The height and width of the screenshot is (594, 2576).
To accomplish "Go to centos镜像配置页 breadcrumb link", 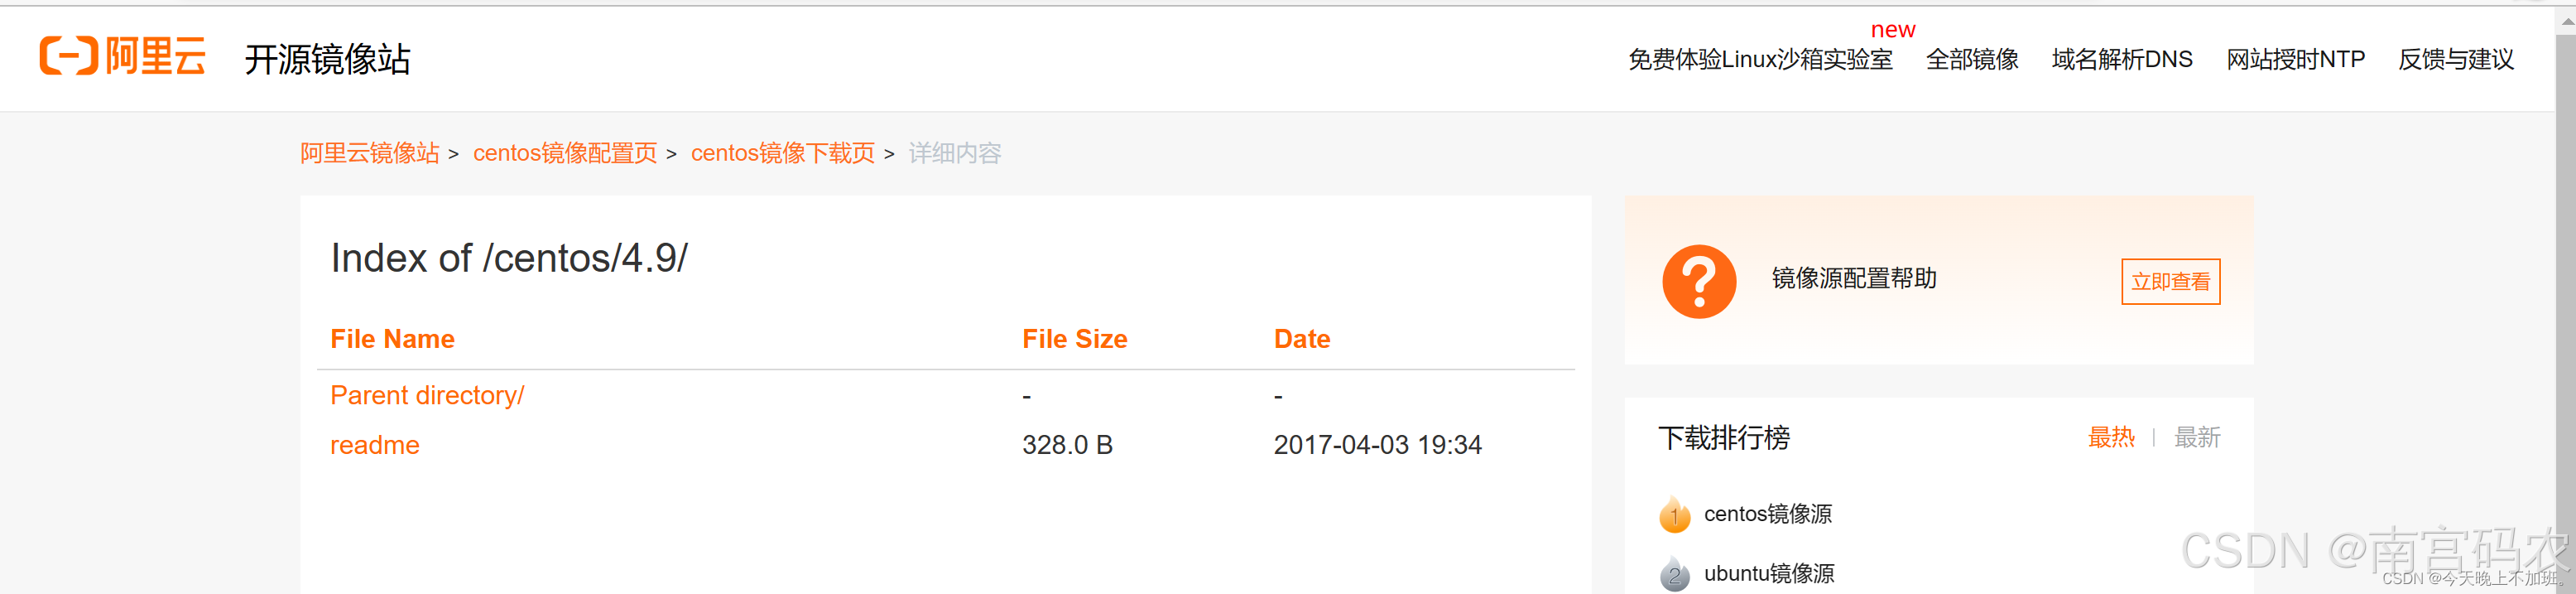I will pos(565,153).
